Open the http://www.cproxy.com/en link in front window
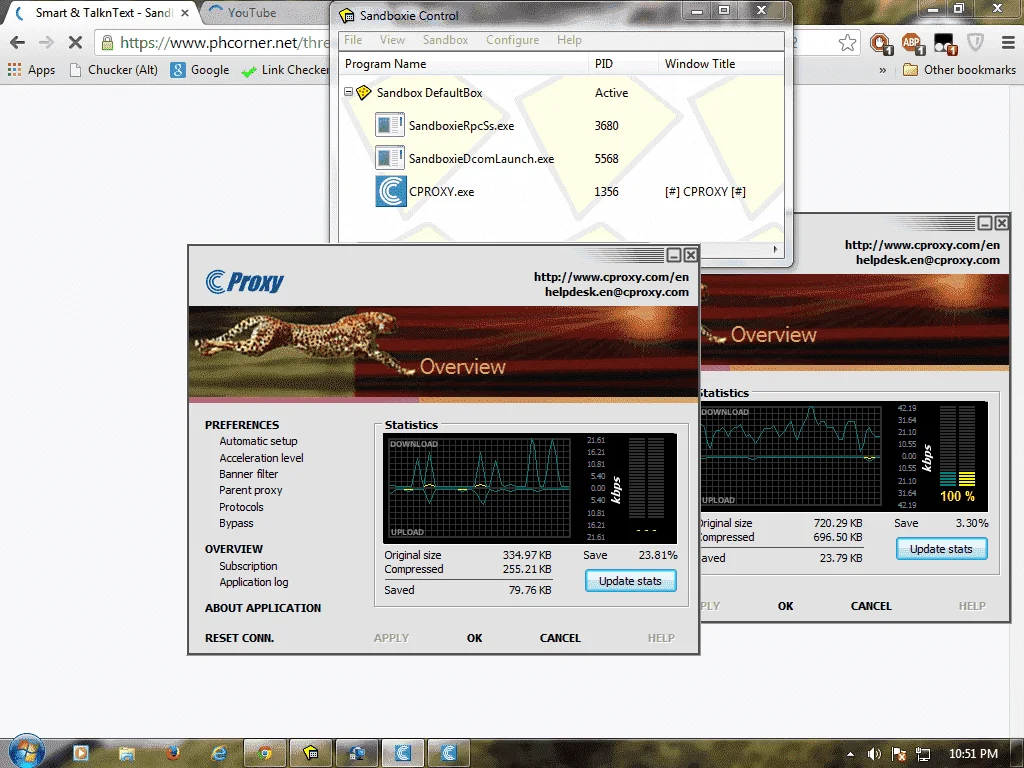Viewport: 1024px width, 768px height. point(611,277)
